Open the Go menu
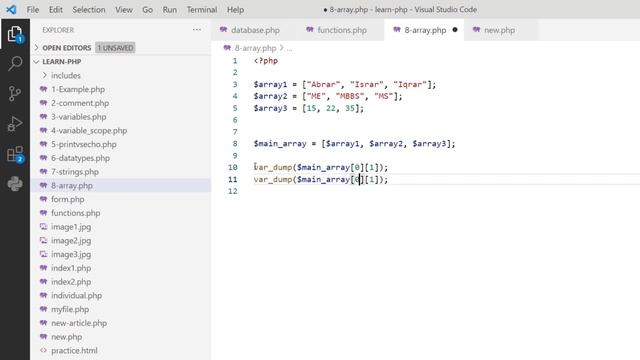The width and height of the screenshot is (640, 360). pos(147,9)
